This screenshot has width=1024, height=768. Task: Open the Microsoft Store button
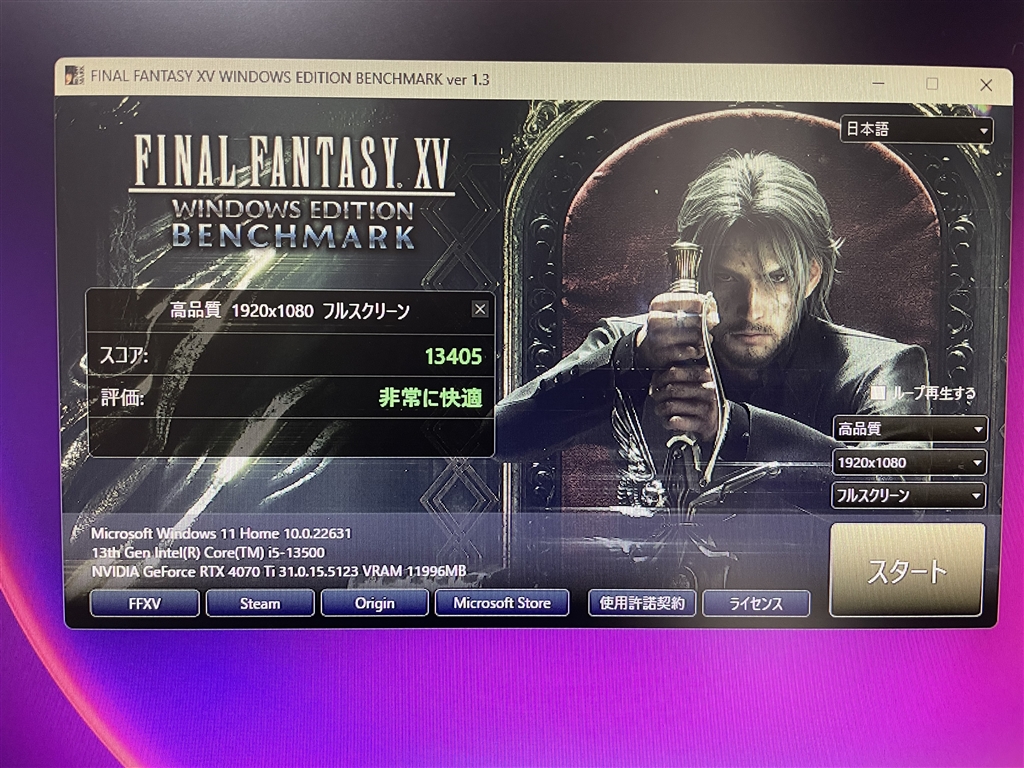502,603
